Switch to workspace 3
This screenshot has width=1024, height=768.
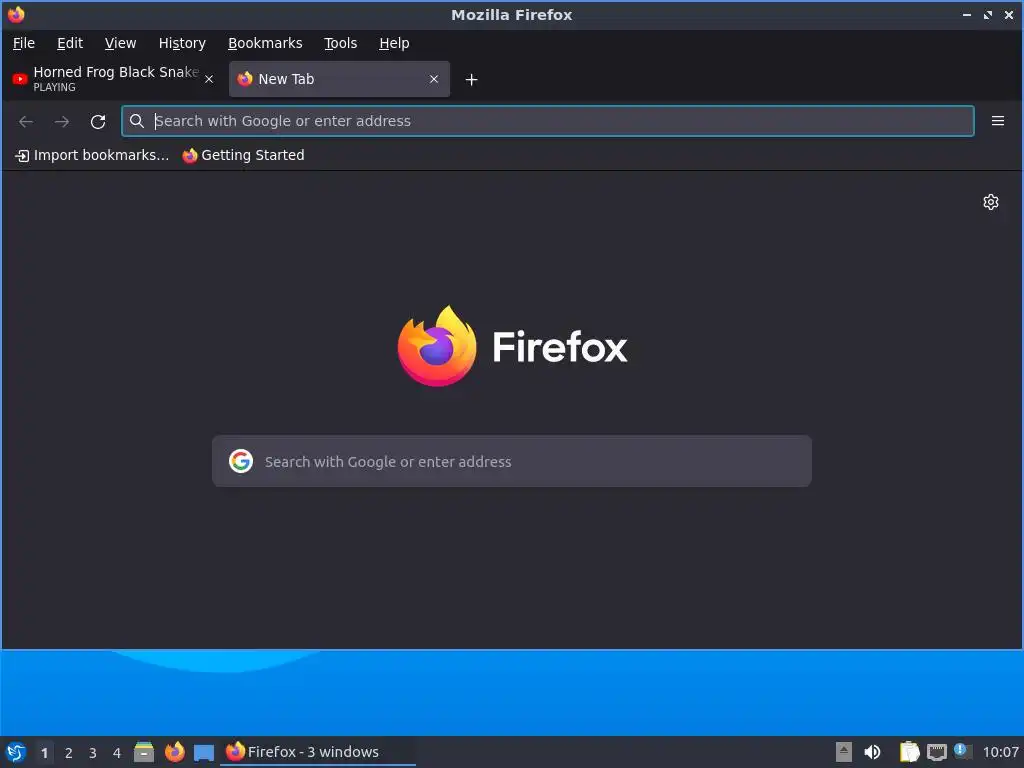coord(93,753)
